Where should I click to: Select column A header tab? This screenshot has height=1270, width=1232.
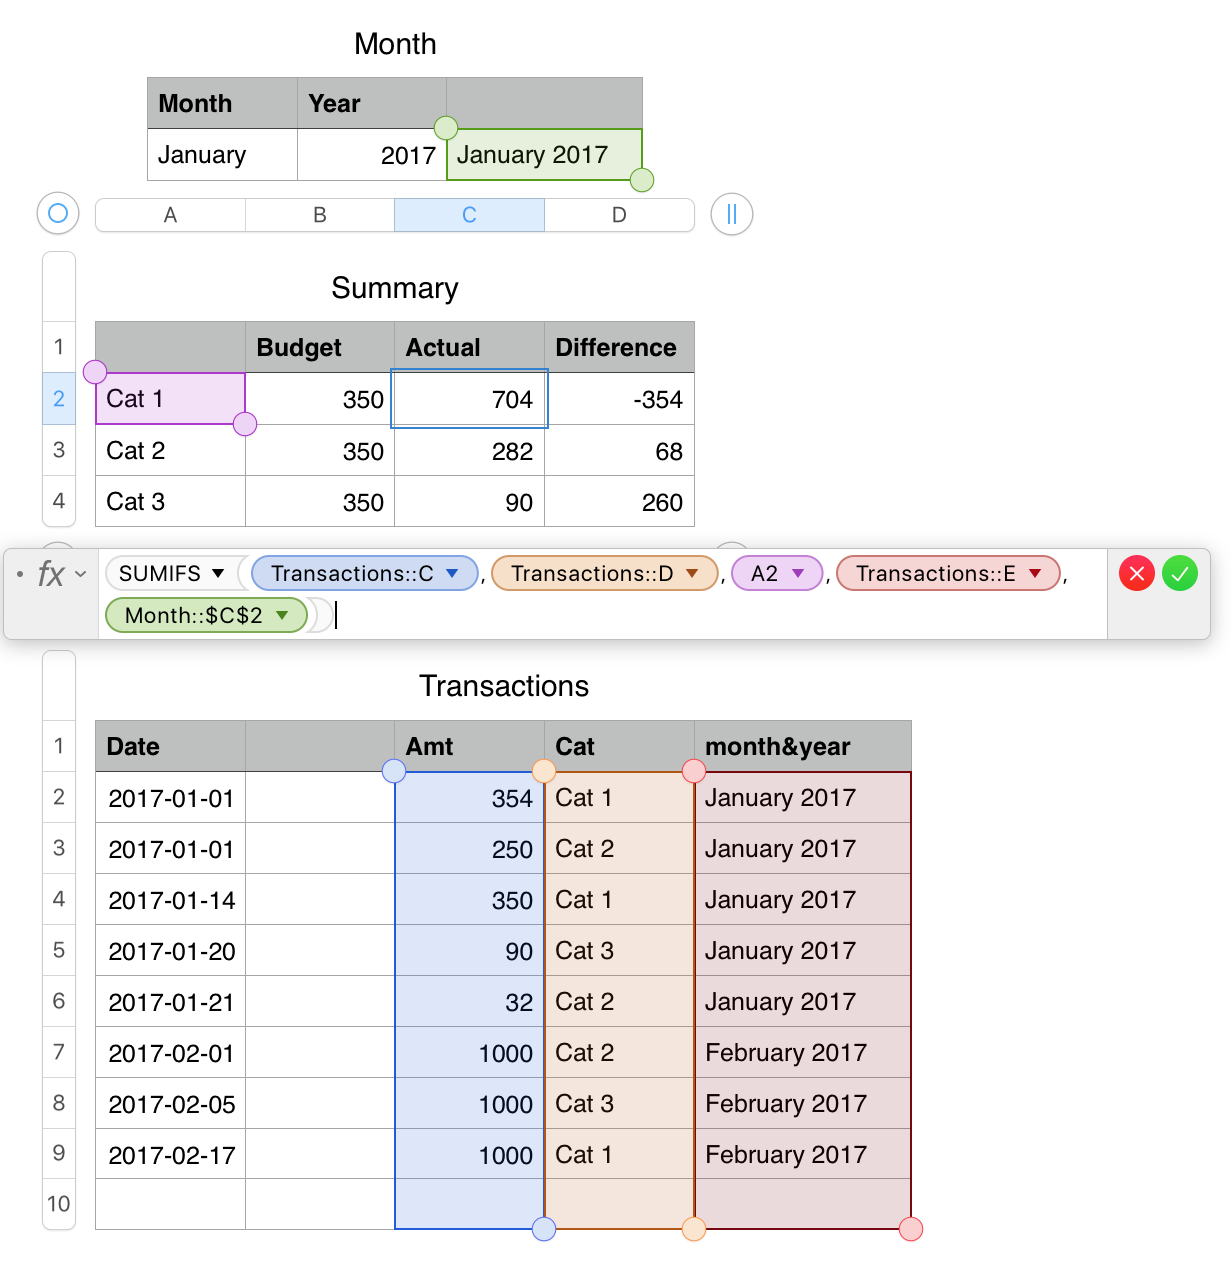pos(170,215)
